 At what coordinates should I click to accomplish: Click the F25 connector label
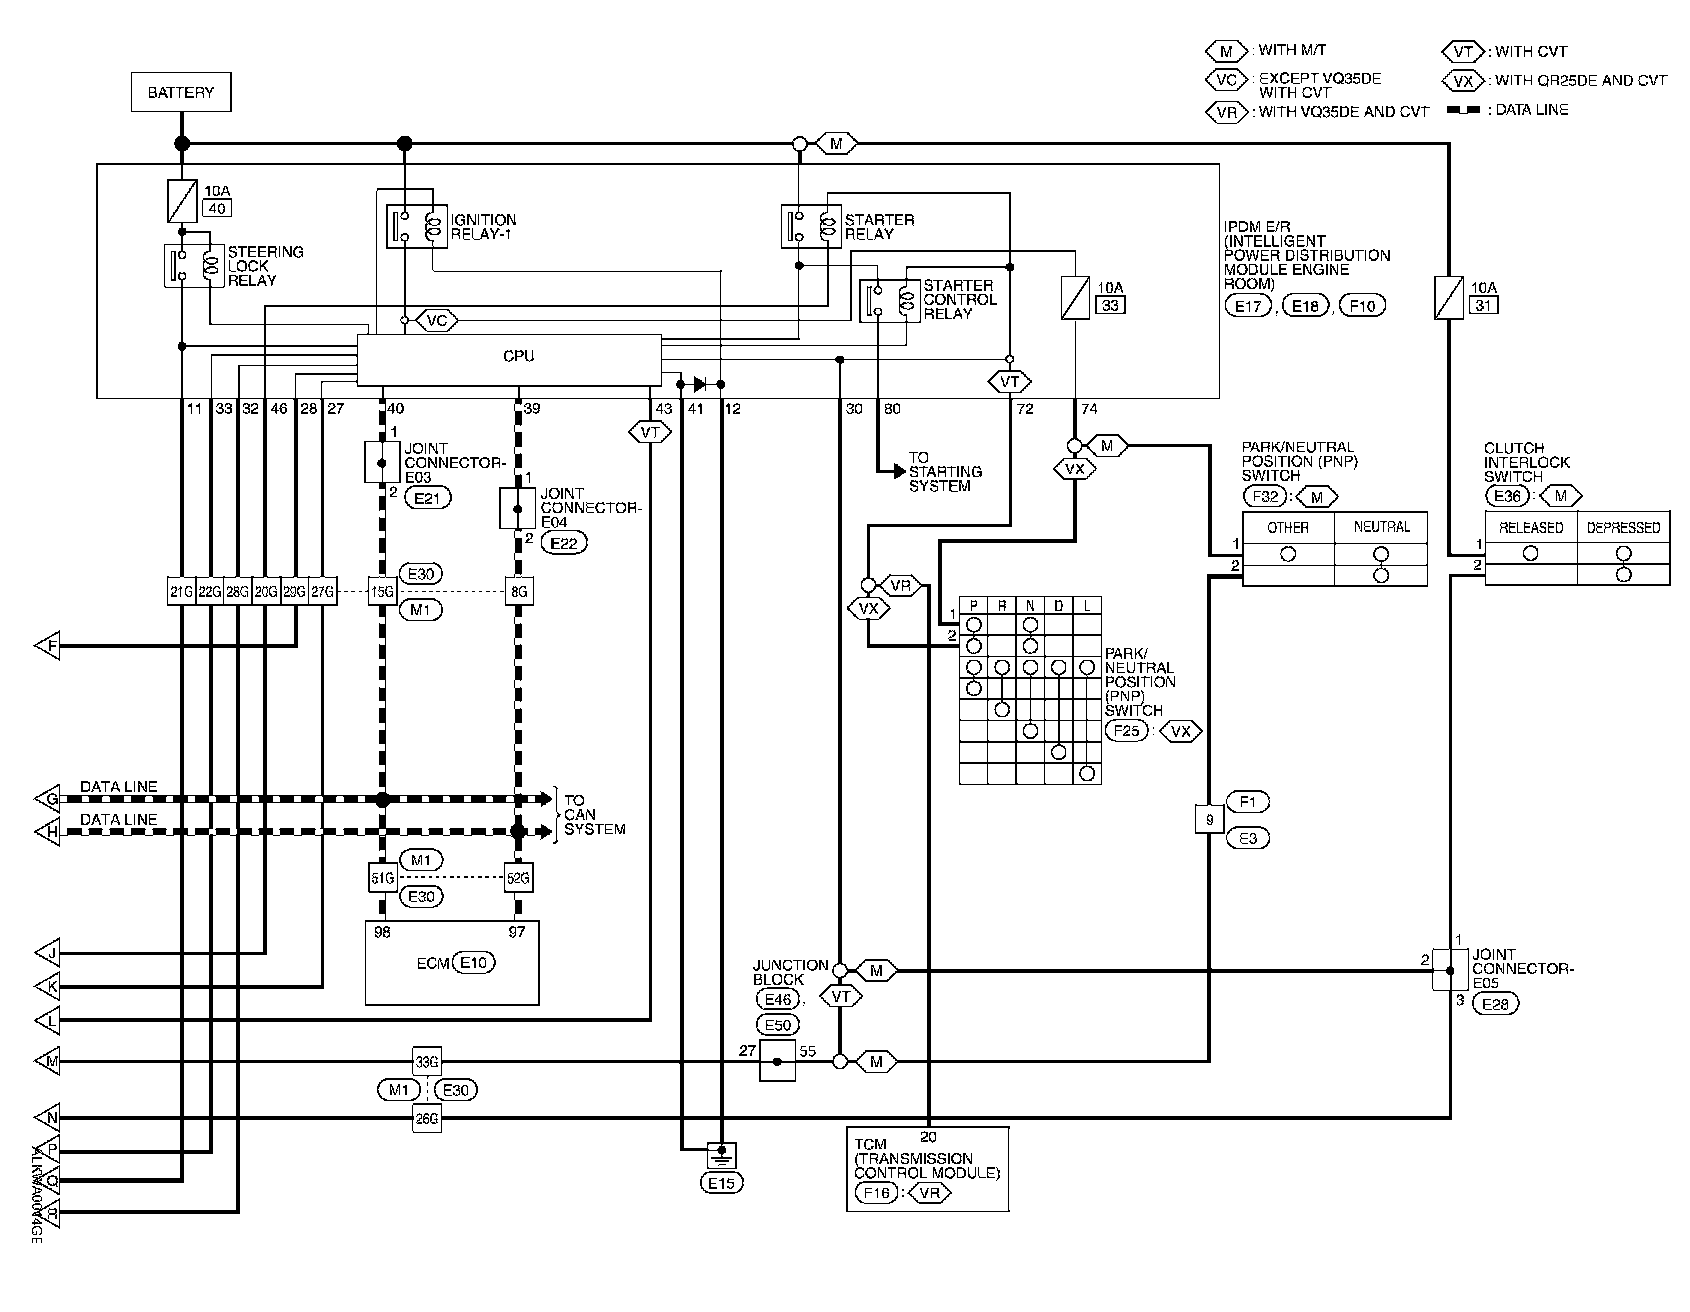point(1126,731)
